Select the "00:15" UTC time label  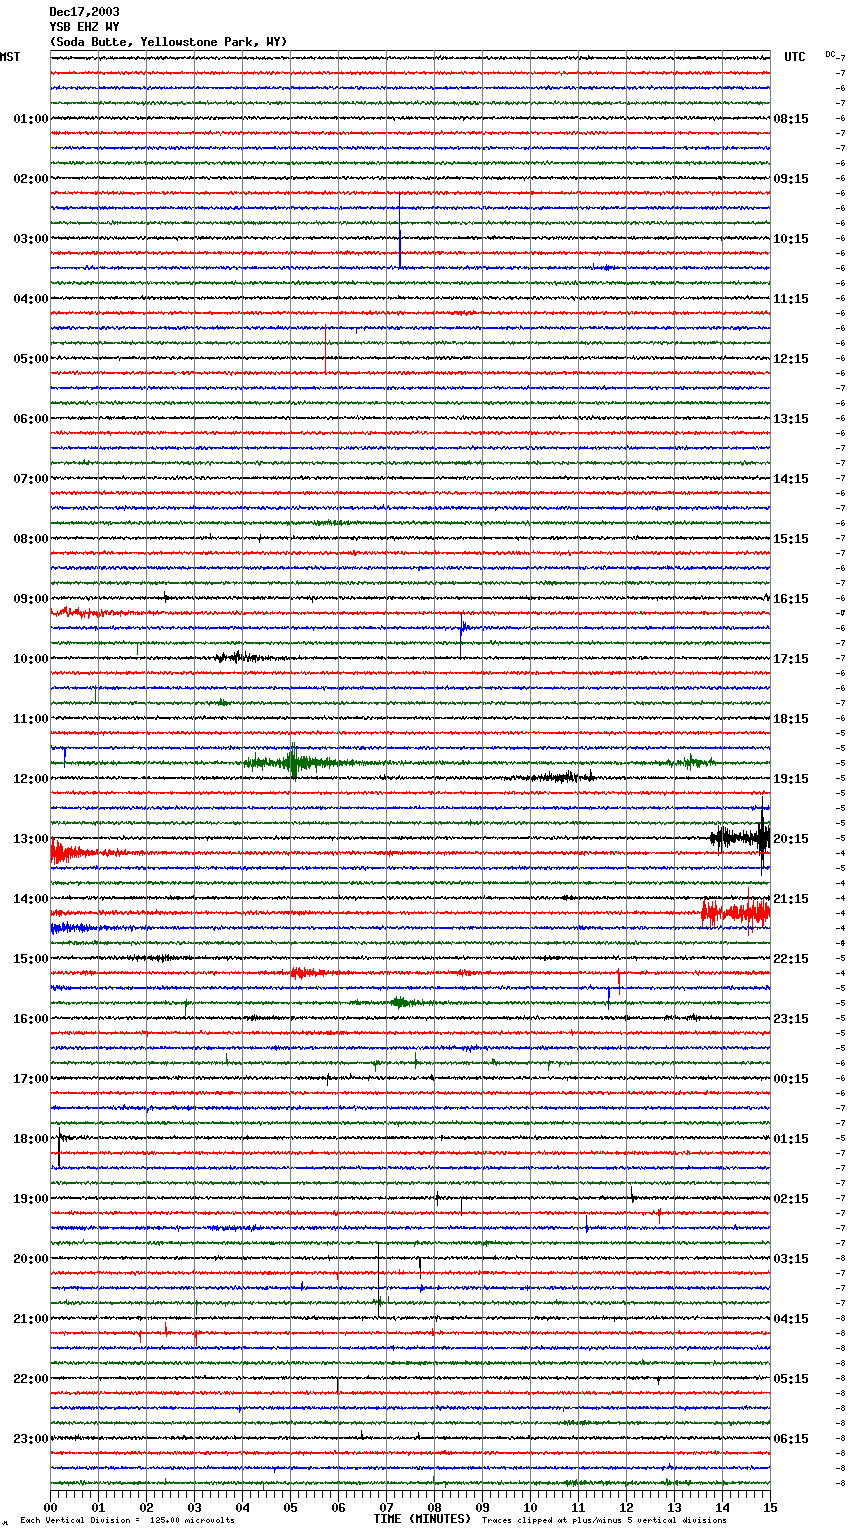coord(791,1079)
